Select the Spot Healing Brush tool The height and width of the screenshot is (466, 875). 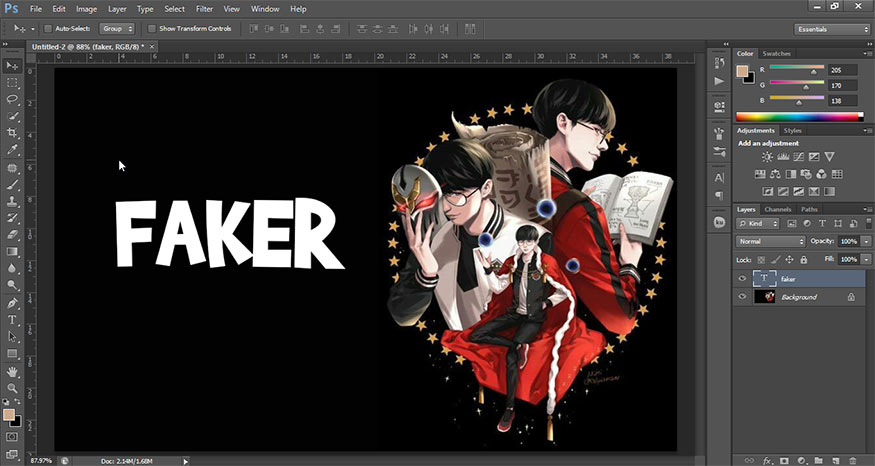[12, 167]
